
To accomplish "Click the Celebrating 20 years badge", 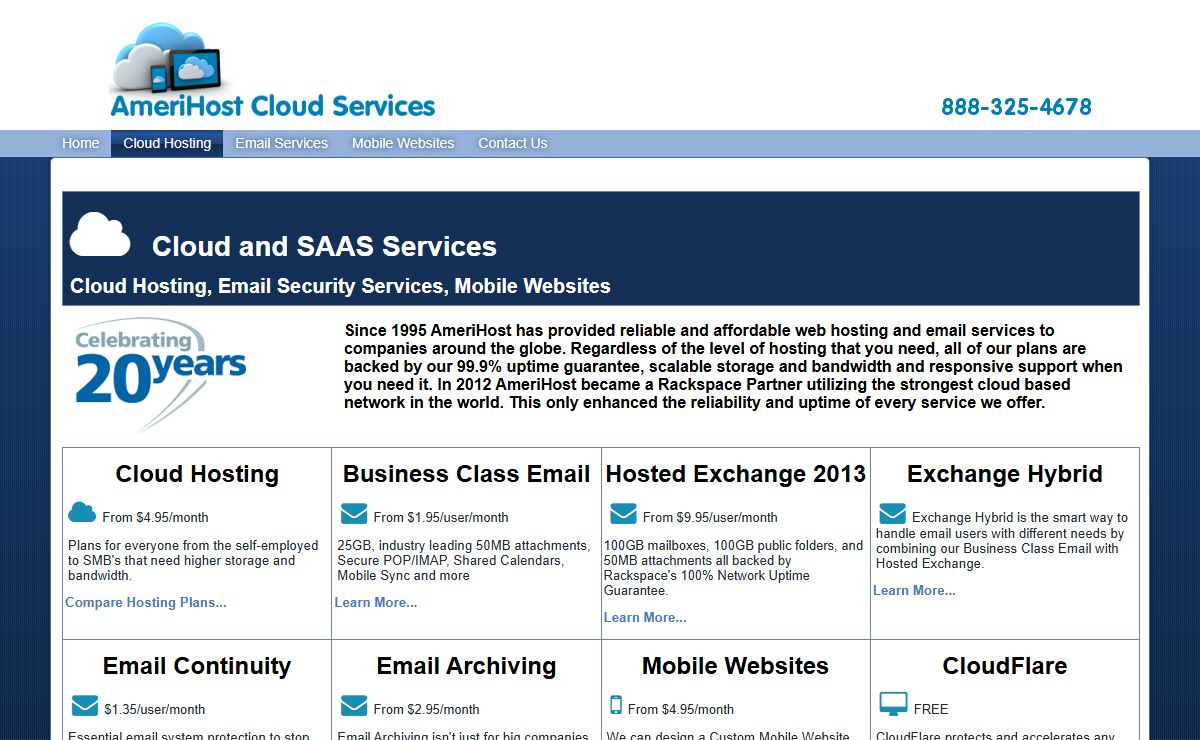I will coord(160,374).
